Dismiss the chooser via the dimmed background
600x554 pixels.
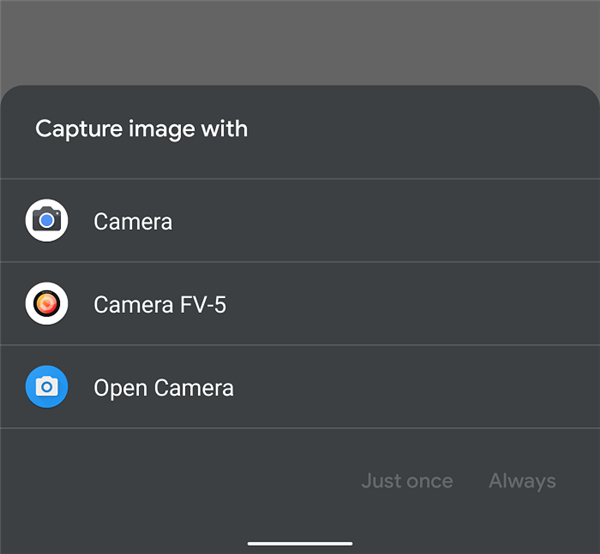pyautogui.click(x=300, y=40)
